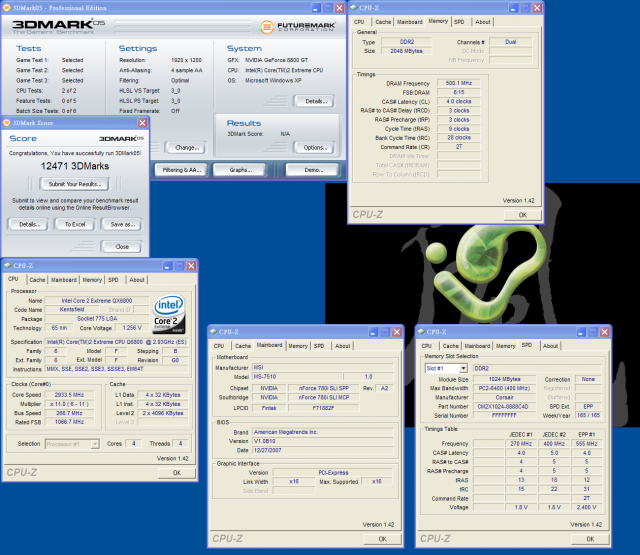Screen dimensions: 640x555
Task: Switch to Memory tab in CPU-Z Mainboard window
Action: [298, 346]
